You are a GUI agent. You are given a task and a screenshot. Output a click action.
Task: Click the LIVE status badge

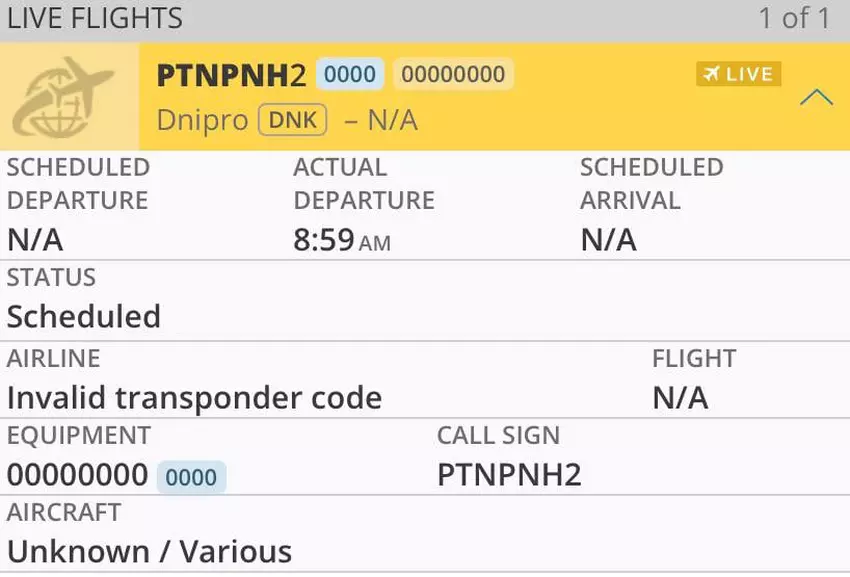738,73
